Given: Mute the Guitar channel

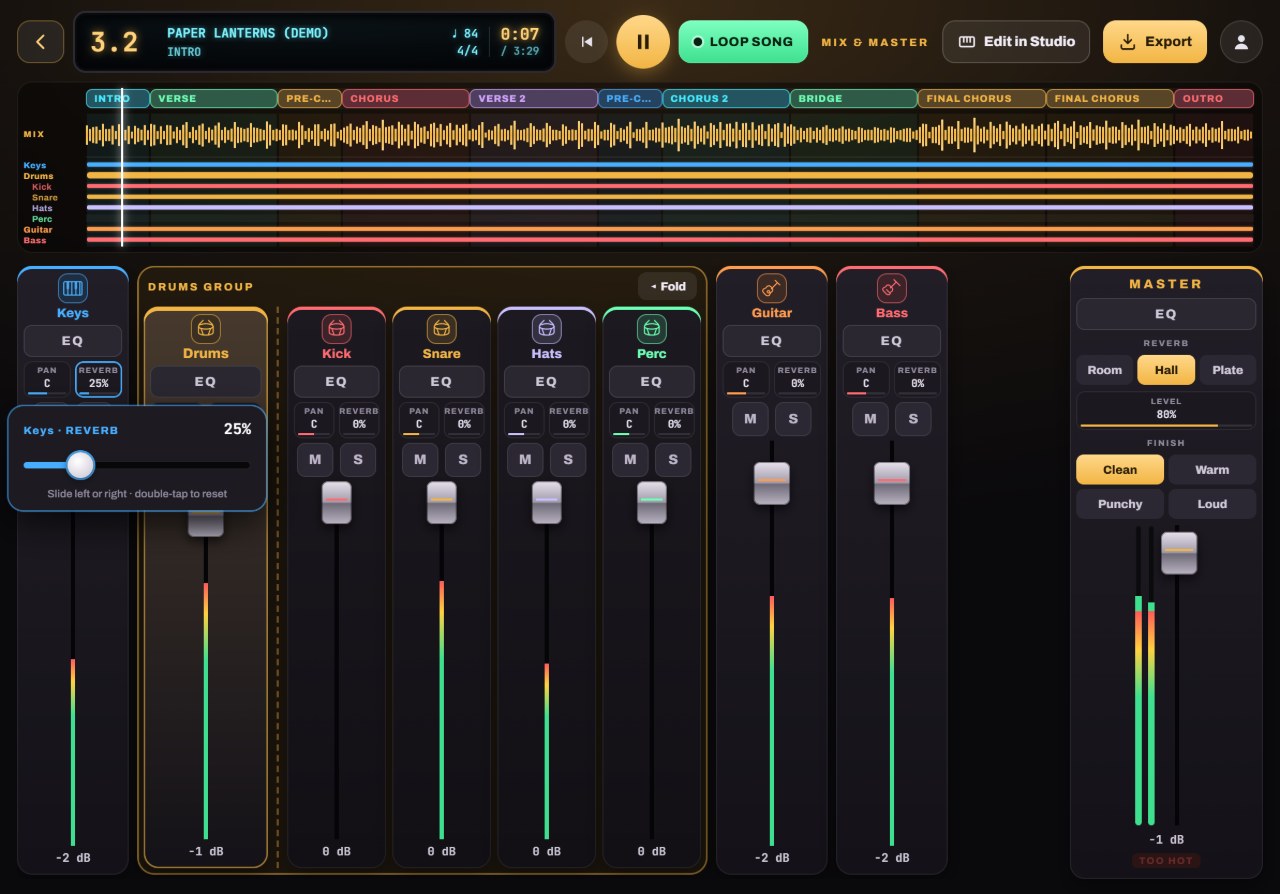Looking at the screenshot, I should 751,419.
